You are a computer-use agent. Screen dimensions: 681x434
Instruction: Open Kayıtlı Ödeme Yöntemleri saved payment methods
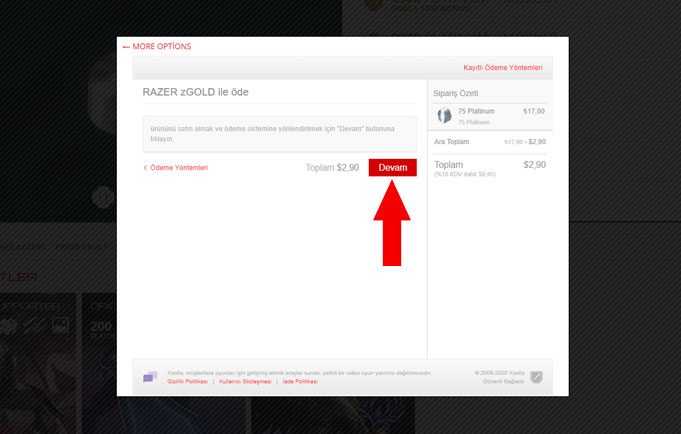[x=502, y=68]
